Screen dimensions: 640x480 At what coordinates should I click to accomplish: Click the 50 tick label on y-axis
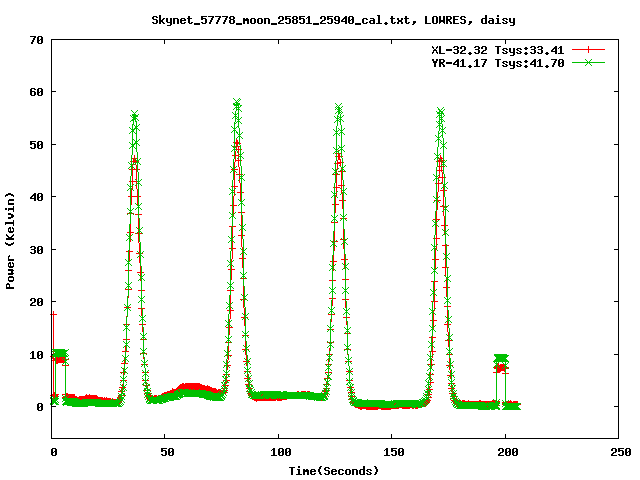36,145
